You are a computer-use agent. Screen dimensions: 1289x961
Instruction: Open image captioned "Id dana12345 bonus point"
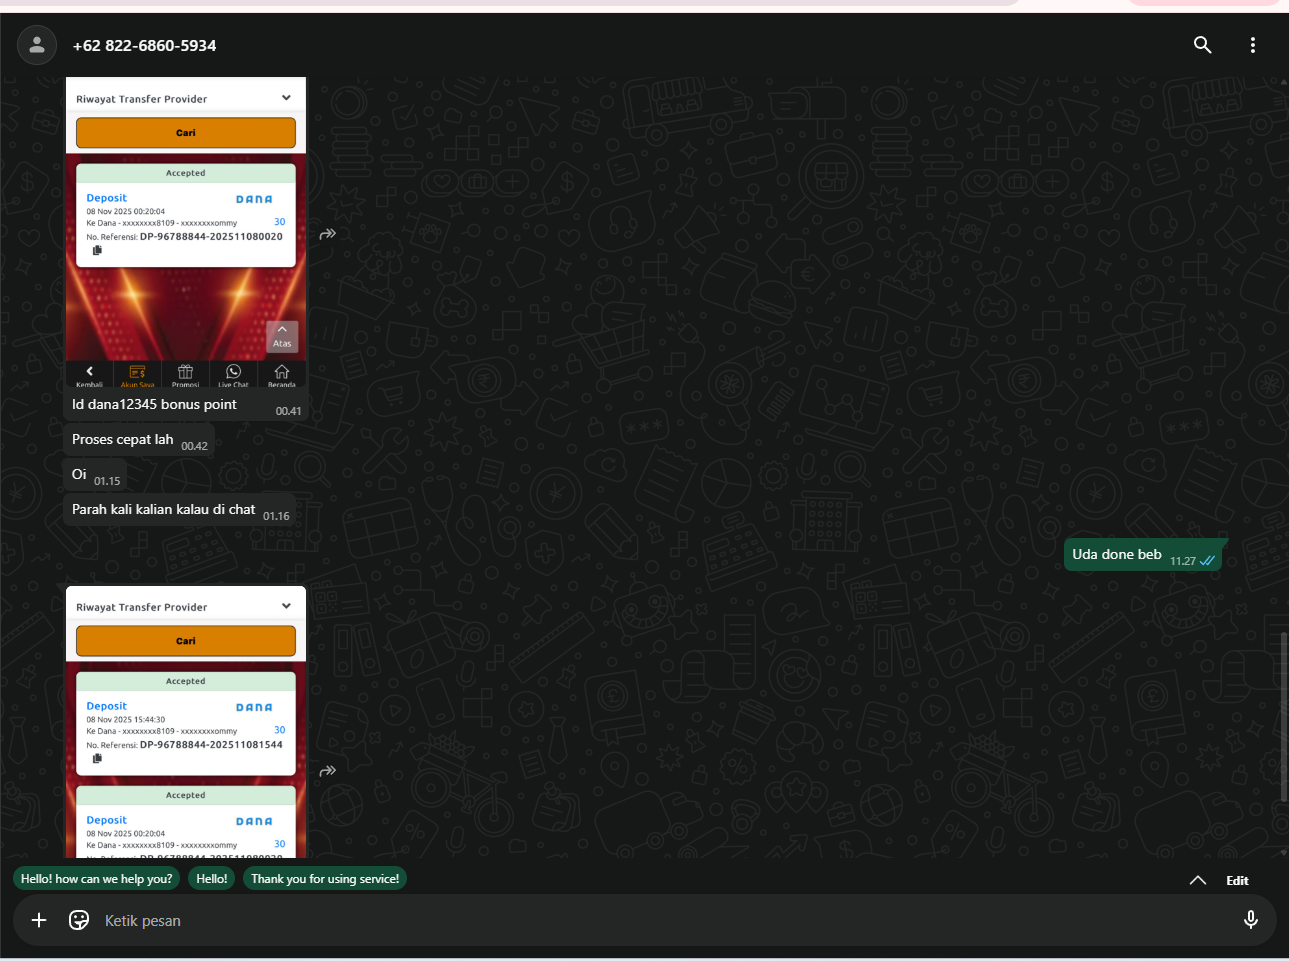coord(186,233)
